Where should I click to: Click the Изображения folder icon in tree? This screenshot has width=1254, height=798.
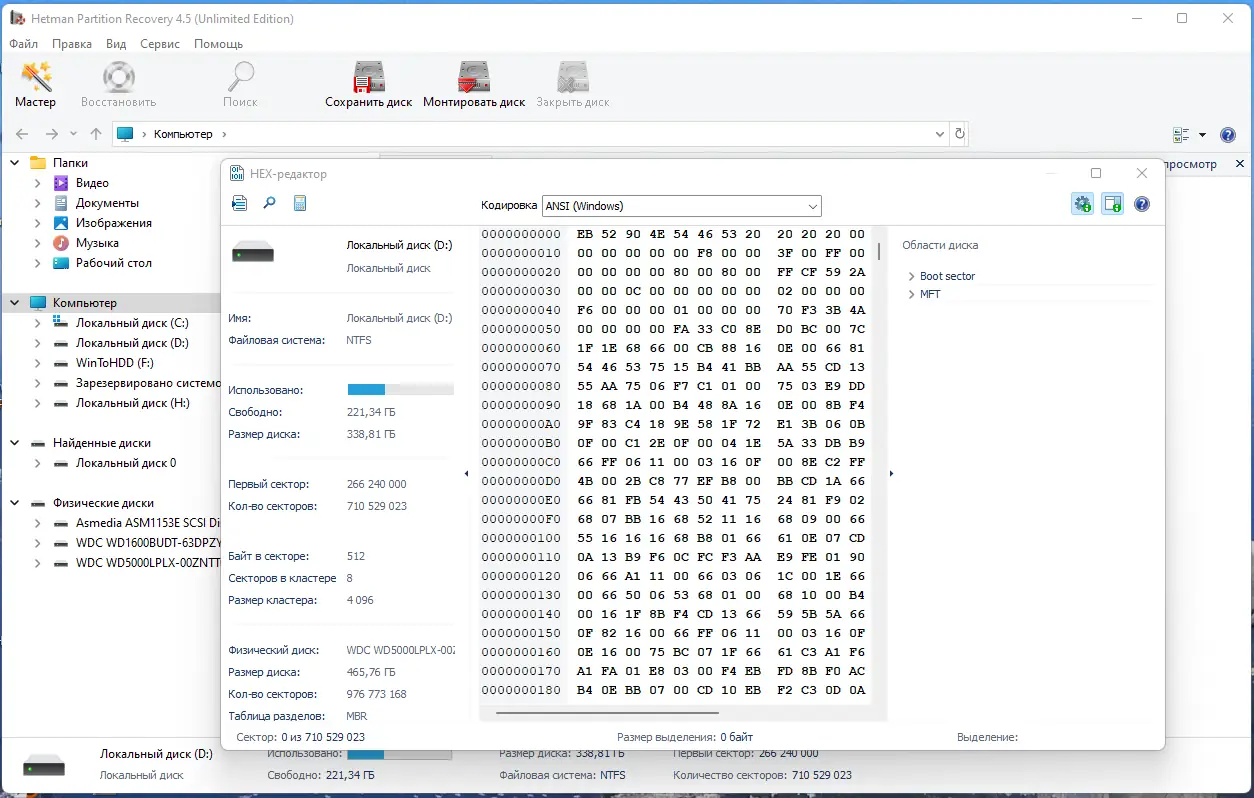61,223
